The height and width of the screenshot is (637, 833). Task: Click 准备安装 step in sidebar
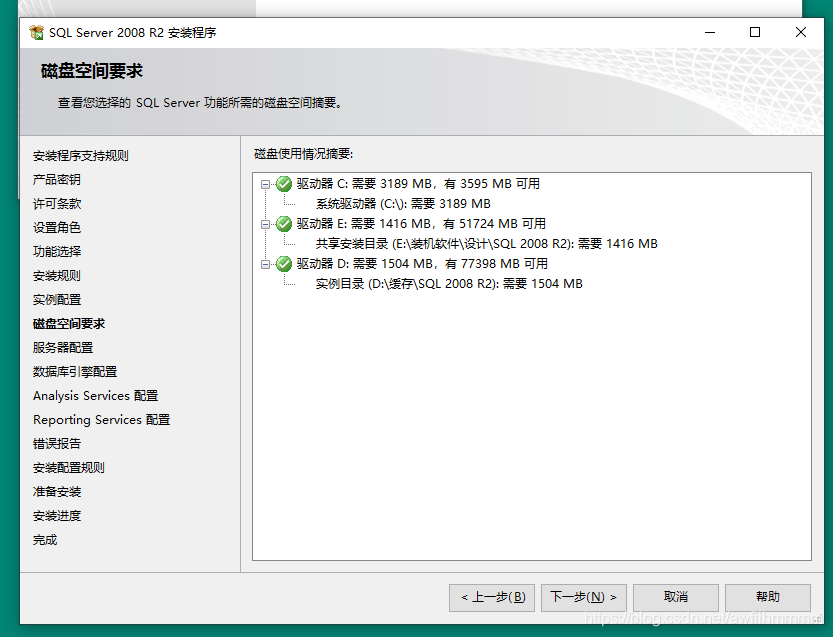[x=57, y=491]
